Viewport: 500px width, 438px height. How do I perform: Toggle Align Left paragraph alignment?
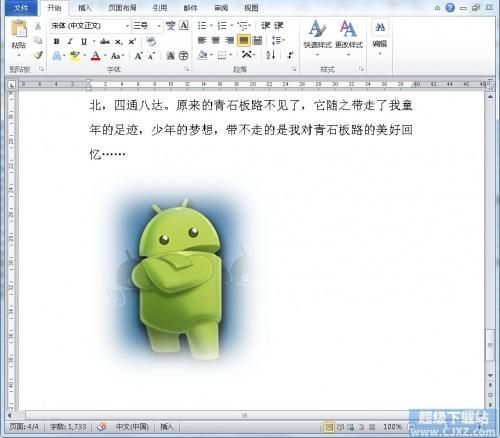click(202, 40)
